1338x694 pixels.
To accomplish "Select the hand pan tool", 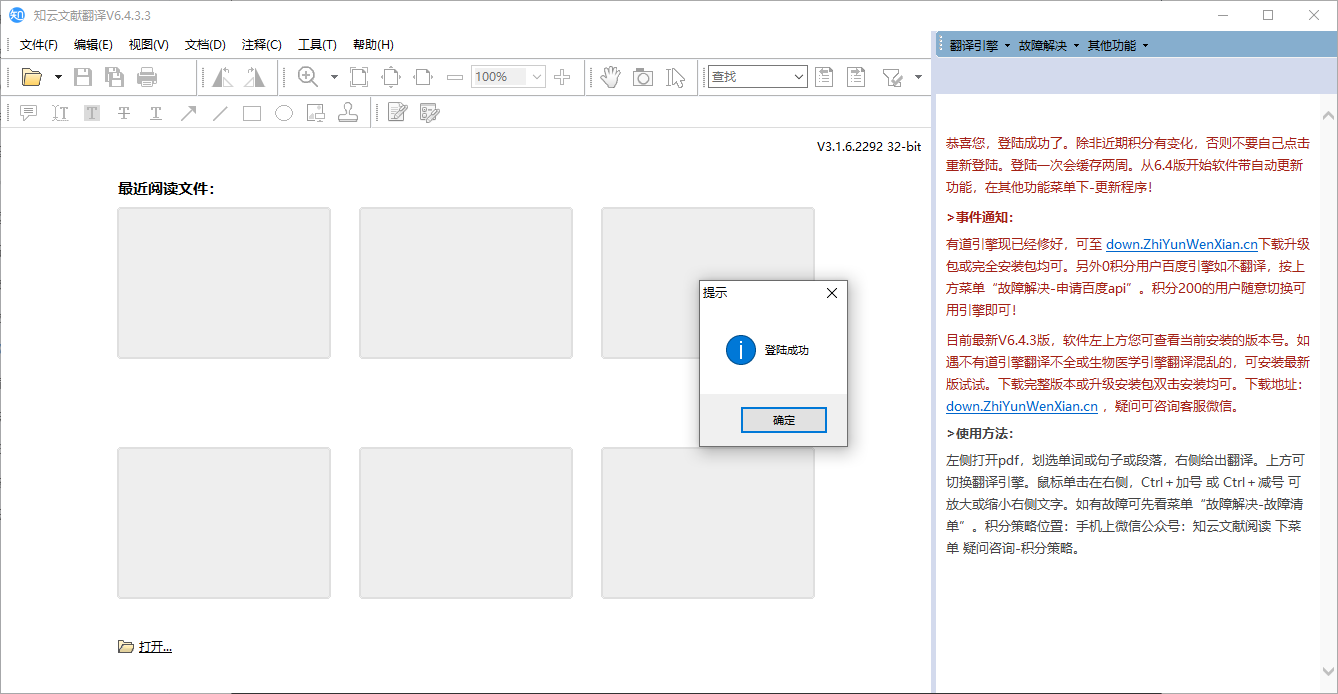I will coord(611,77).
